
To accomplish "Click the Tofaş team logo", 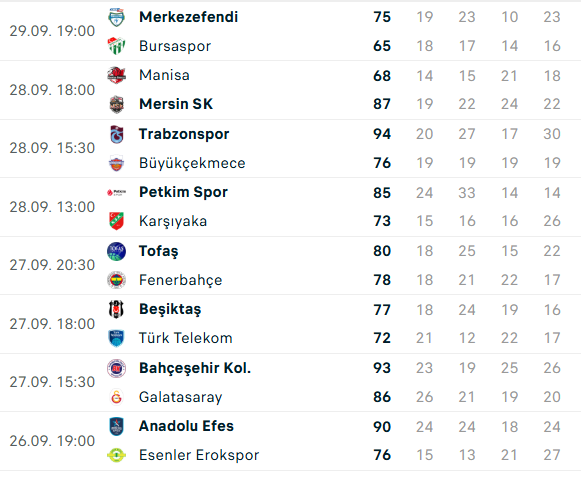I will point(116,251).
